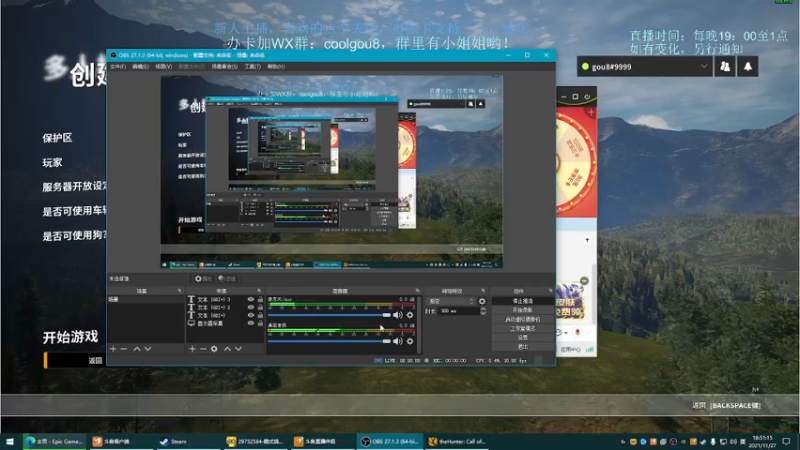Move source down in Sources panel
The height and width of the screenshot is (450, 800).
click(238, 349)
